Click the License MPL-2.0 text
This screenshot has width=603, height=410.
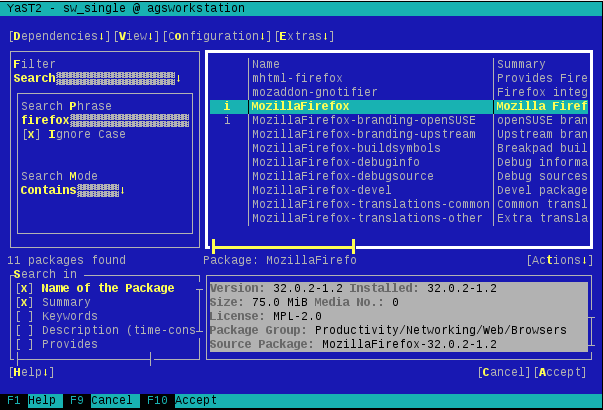click(266, 316)
